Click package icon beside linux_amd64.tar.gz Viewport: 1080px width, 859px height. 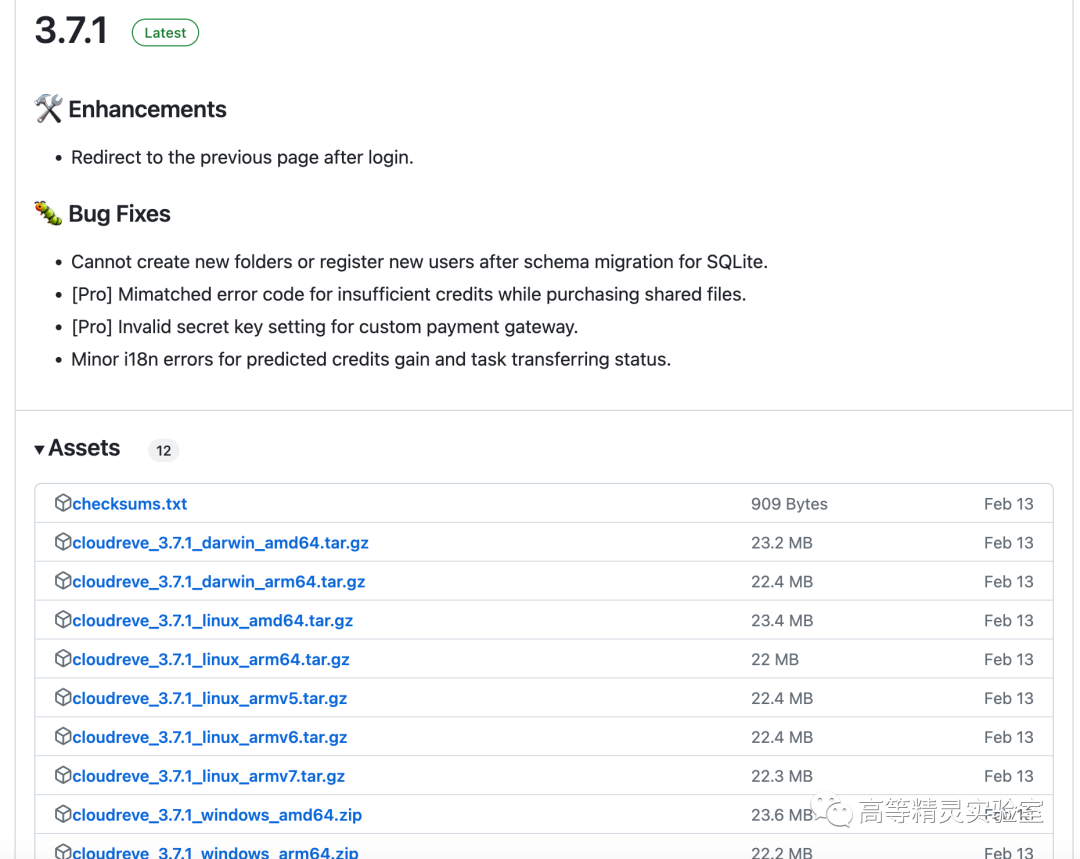point(63,619)
